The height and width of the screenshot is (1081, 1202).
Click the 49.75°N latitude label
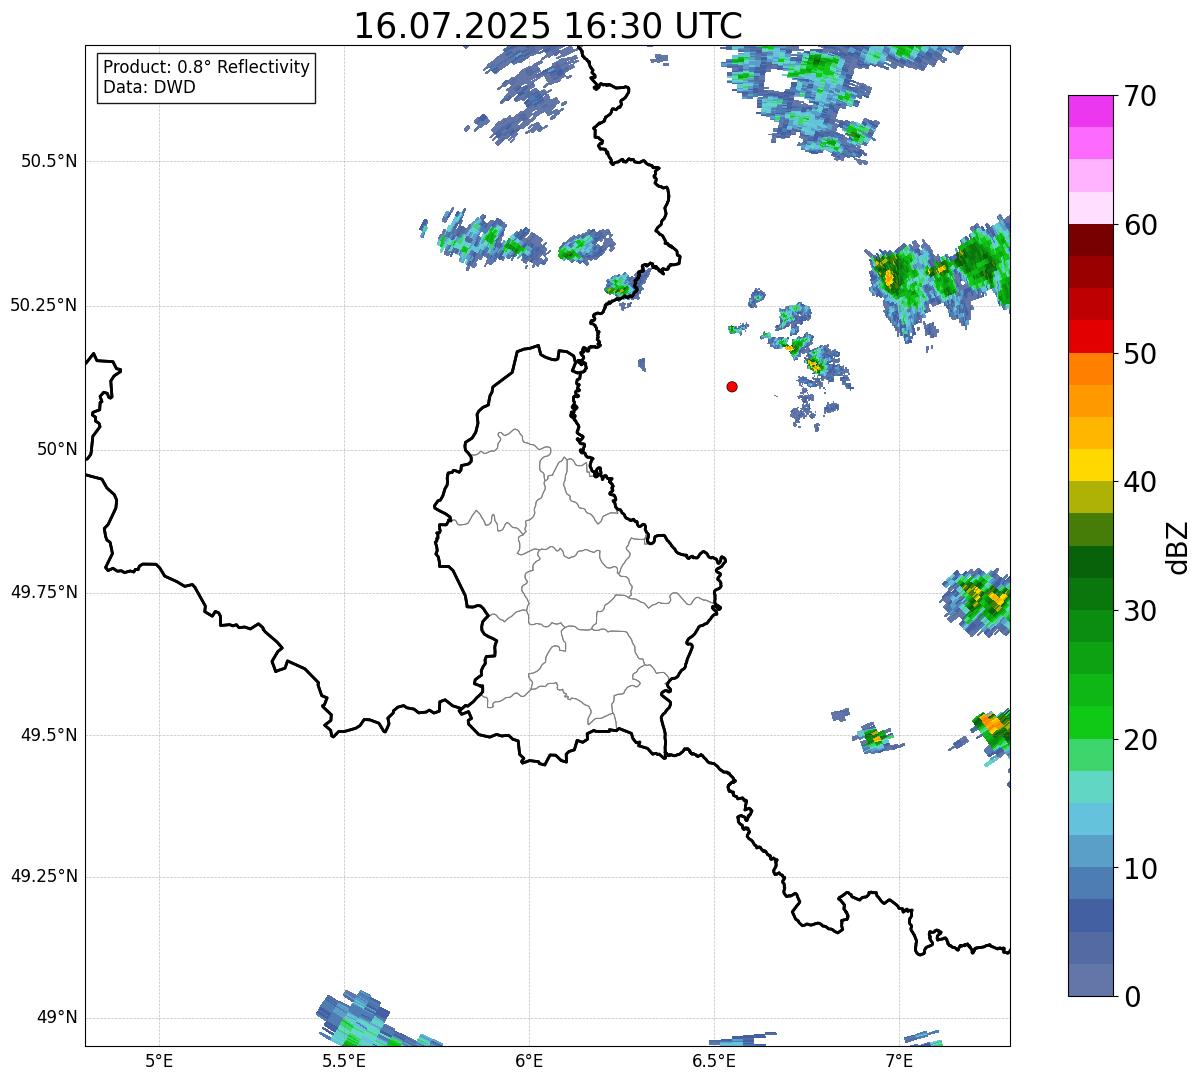(43, 592)
